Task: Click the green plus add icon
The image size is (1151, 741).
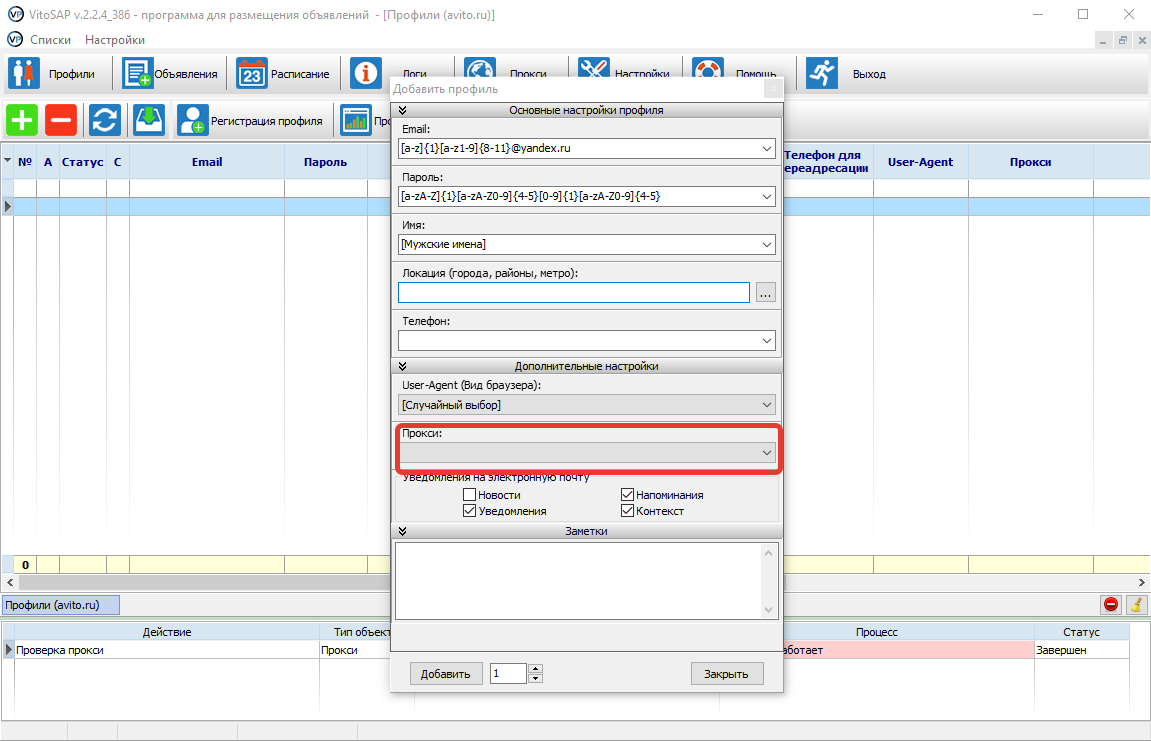Action: (x=22, y=120)
